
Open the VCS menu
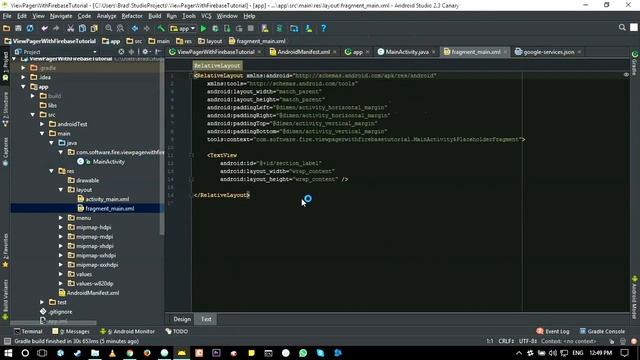tap(206, 16)
